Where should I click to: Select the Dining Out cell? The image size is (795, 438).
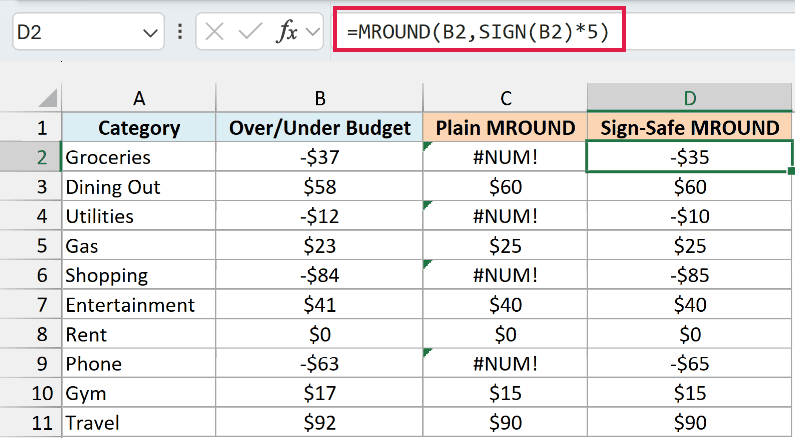click(x=139, y=187)
